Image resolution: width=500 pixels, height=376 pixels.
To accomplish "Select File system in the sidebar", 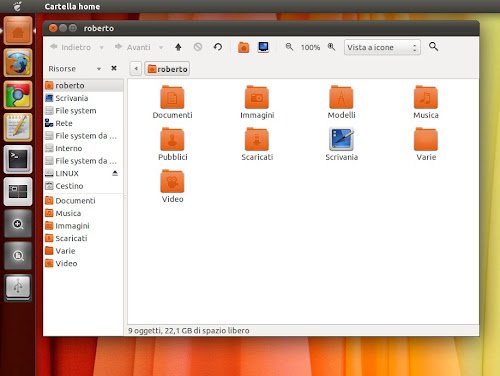I will pyautogui.click(x=83, y=111).
